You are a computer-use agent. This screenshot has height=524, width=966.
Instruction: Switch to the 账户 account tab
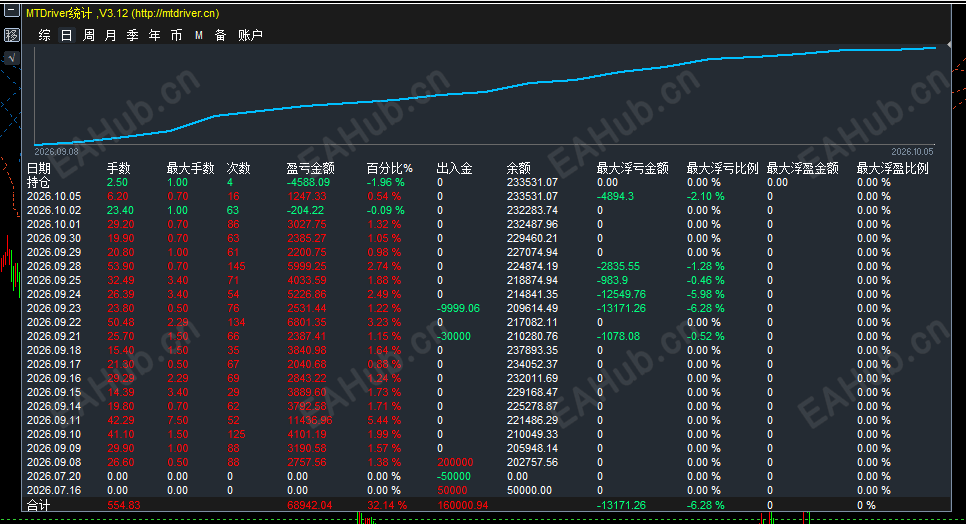click(250, 35)
